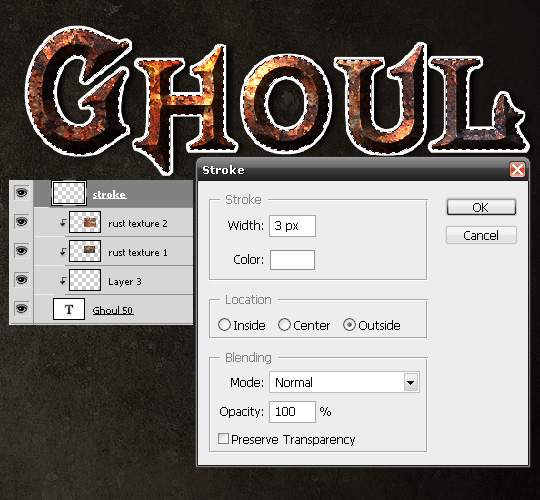Viewport: 540px width, 500px height.
Task: Choose the Outside location radio button
Action: click(x=349, y=325)
